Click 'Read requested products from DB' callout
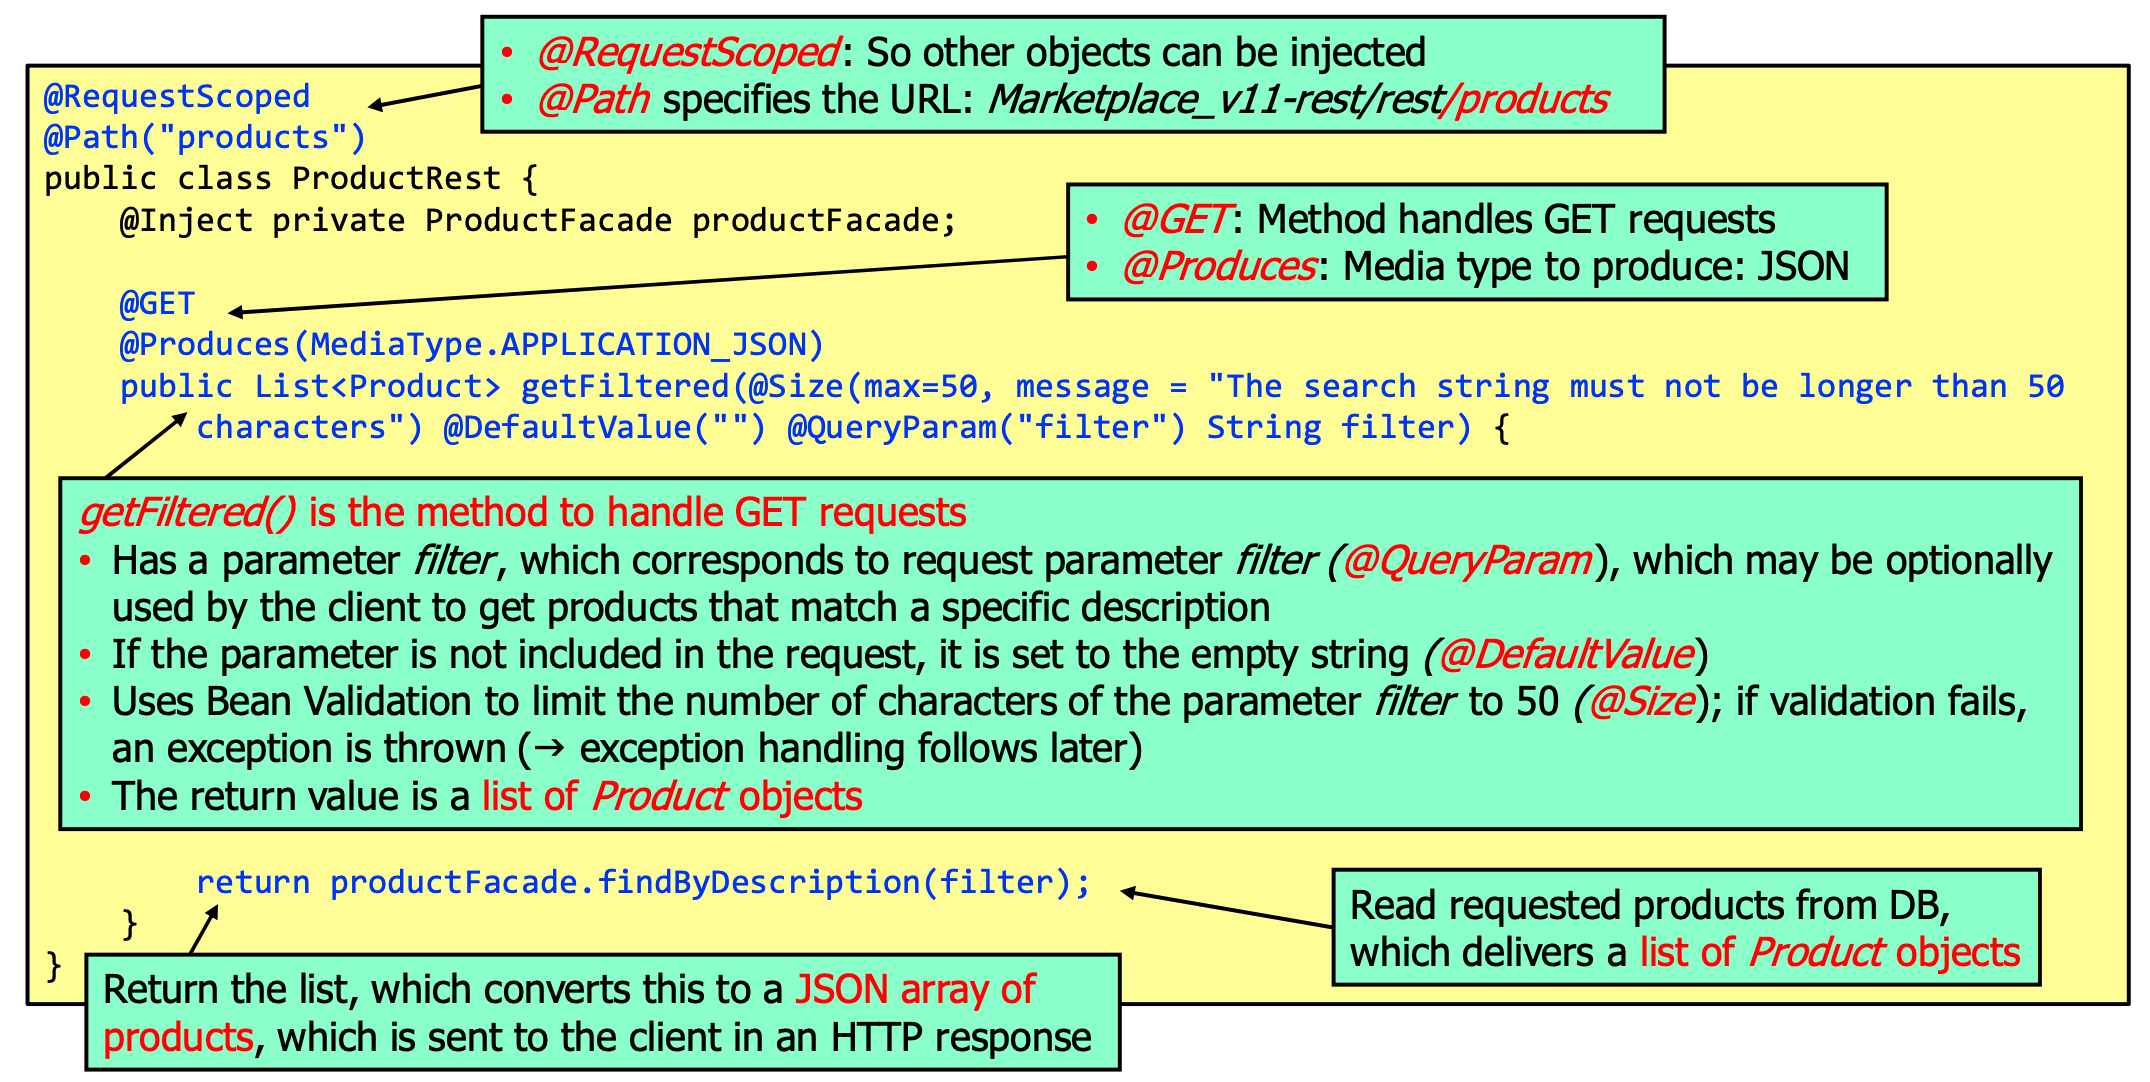Image resolution: width=2150 pixels, height=1082 pixels. click(1649, 905)
